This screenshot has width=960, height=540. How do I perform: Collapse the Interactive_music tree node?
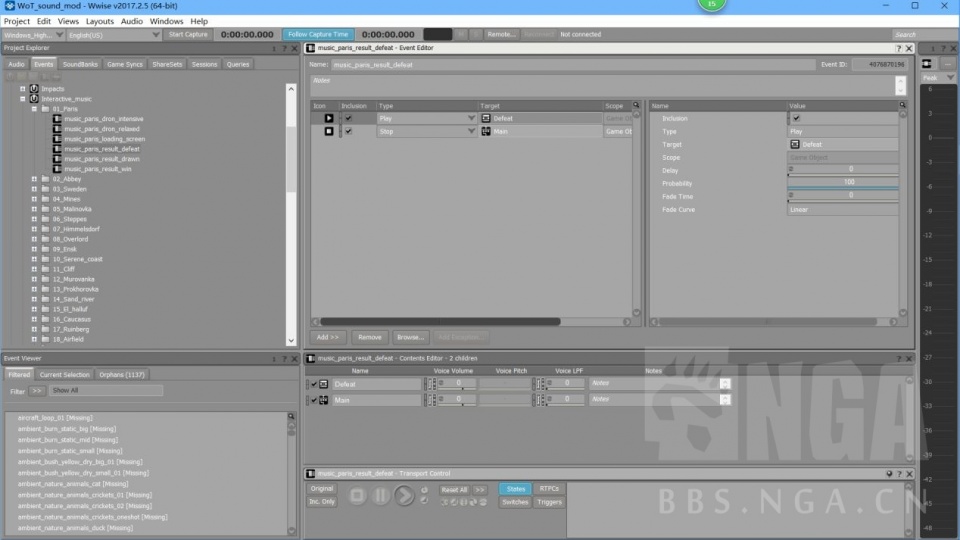click(23, 99)
